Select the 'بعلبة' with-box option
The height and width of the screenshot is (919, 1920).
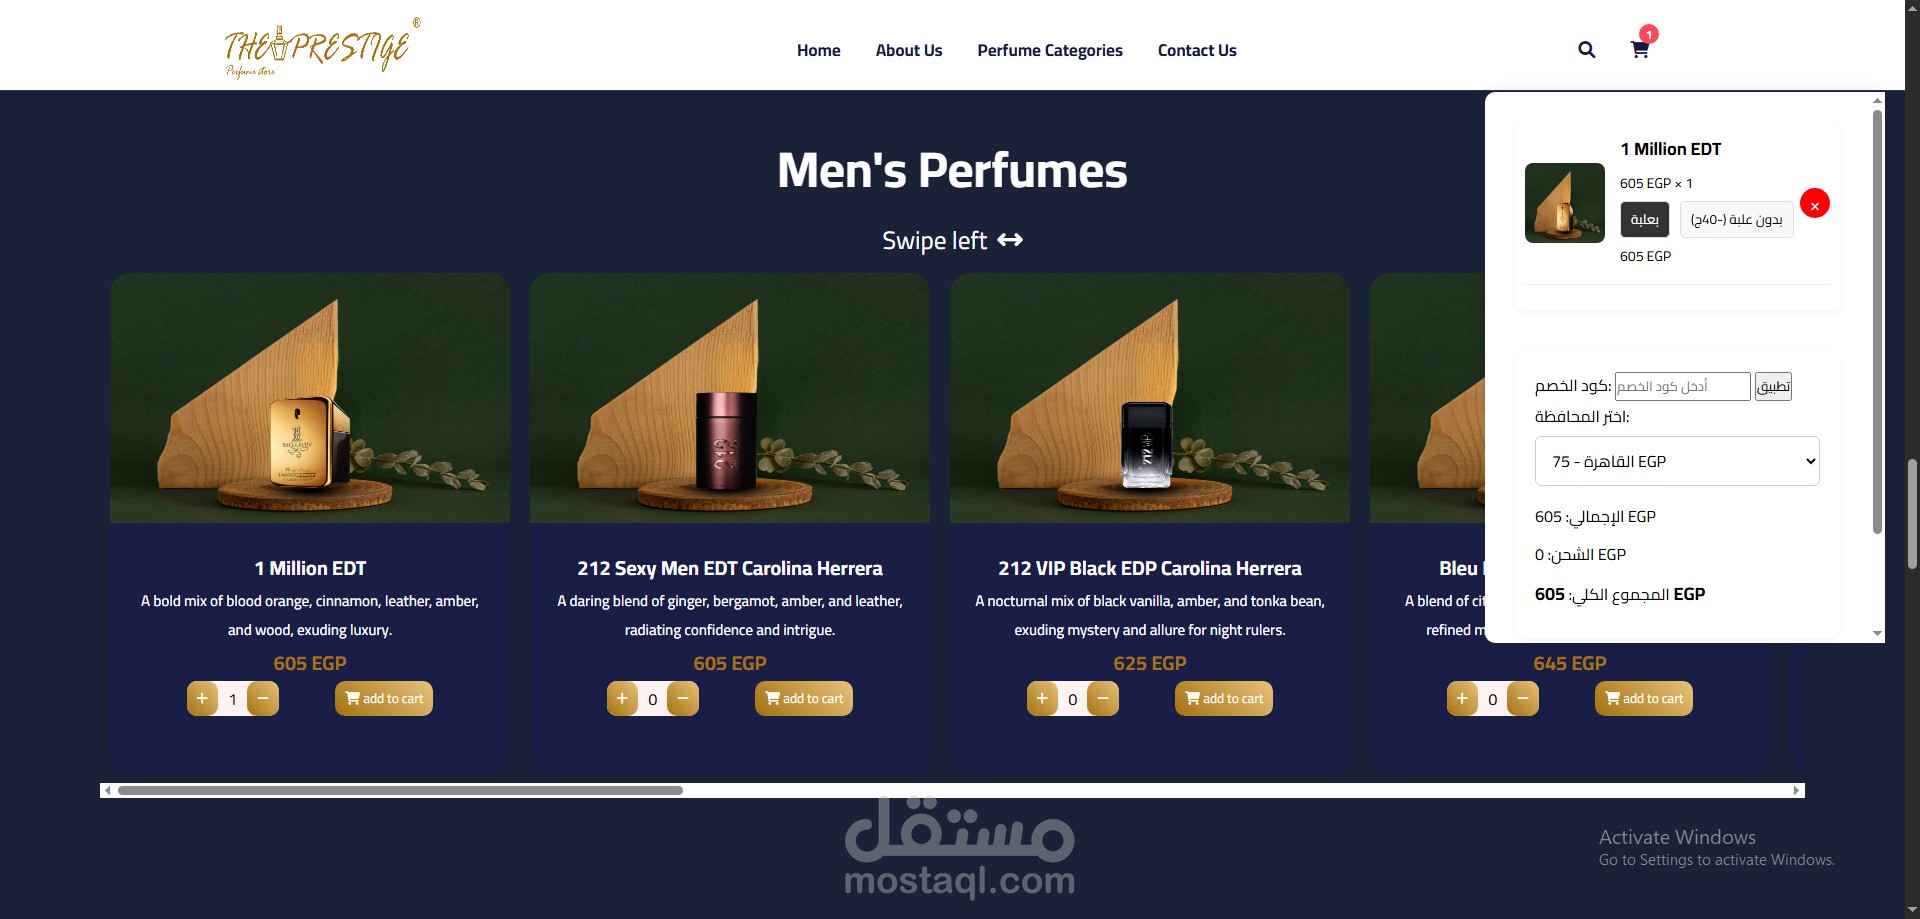pos(1644,220)
